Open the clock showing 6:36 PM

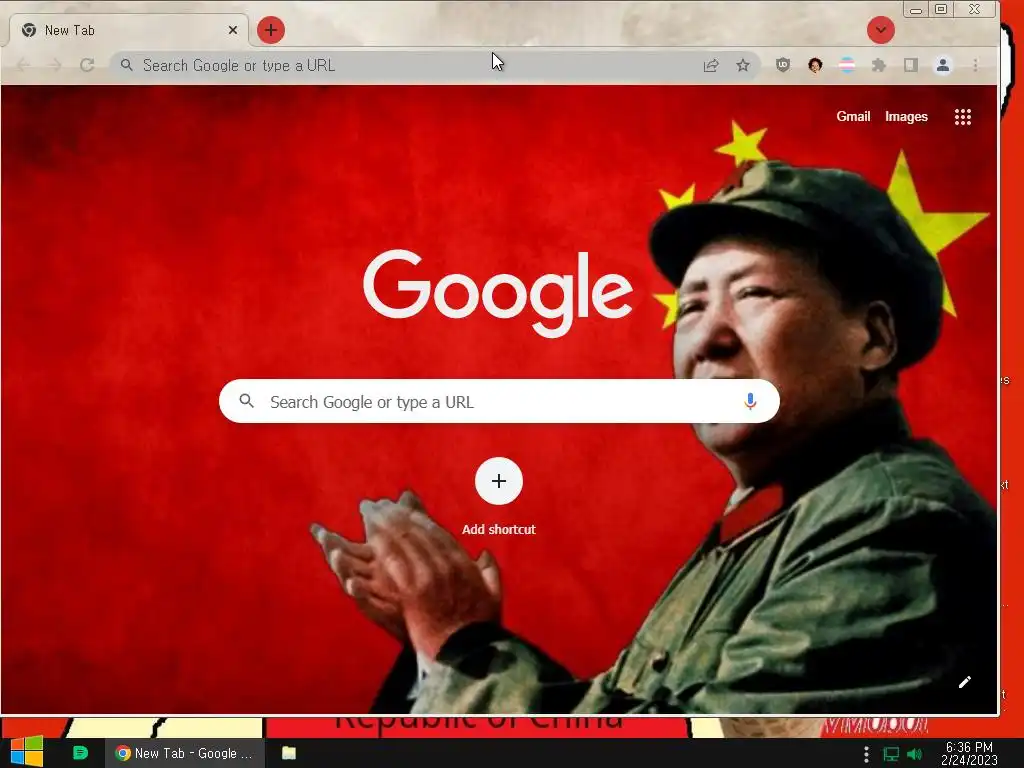(969, 753)
